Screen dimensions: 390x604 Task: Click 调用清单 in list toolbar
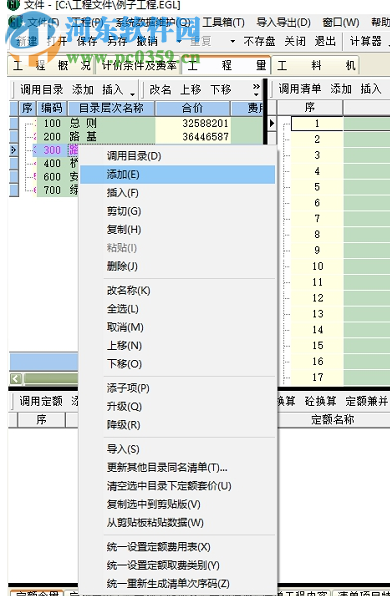point(300,89)
